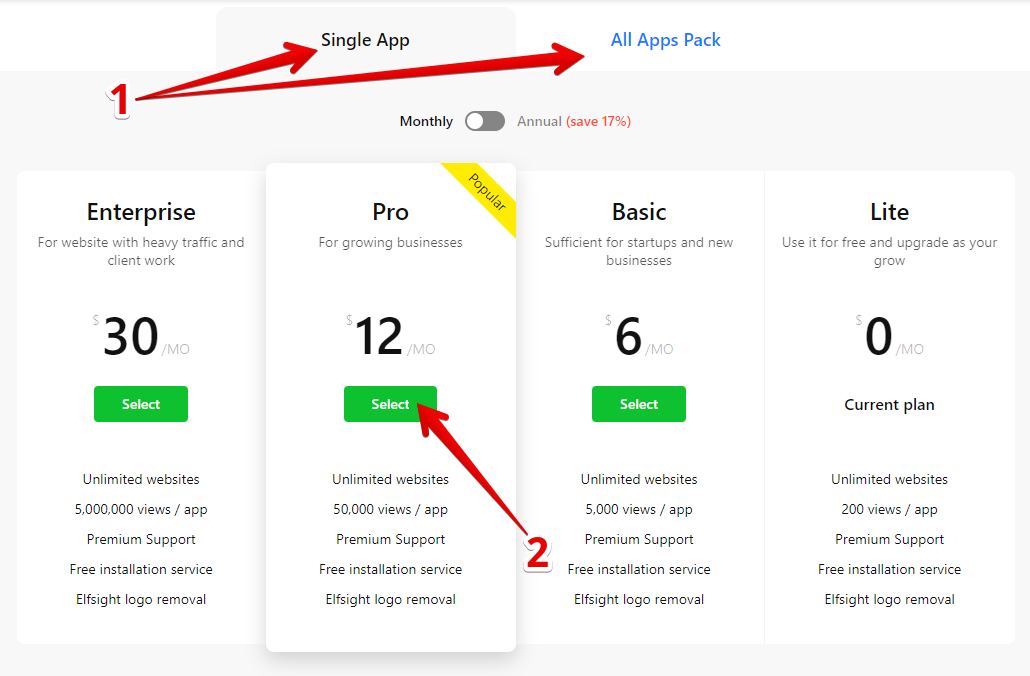Image resolution: width=1030 pixels, height=676 pixels.
Task: Click the Current plan label under Lite
Action: coord(888,404)
